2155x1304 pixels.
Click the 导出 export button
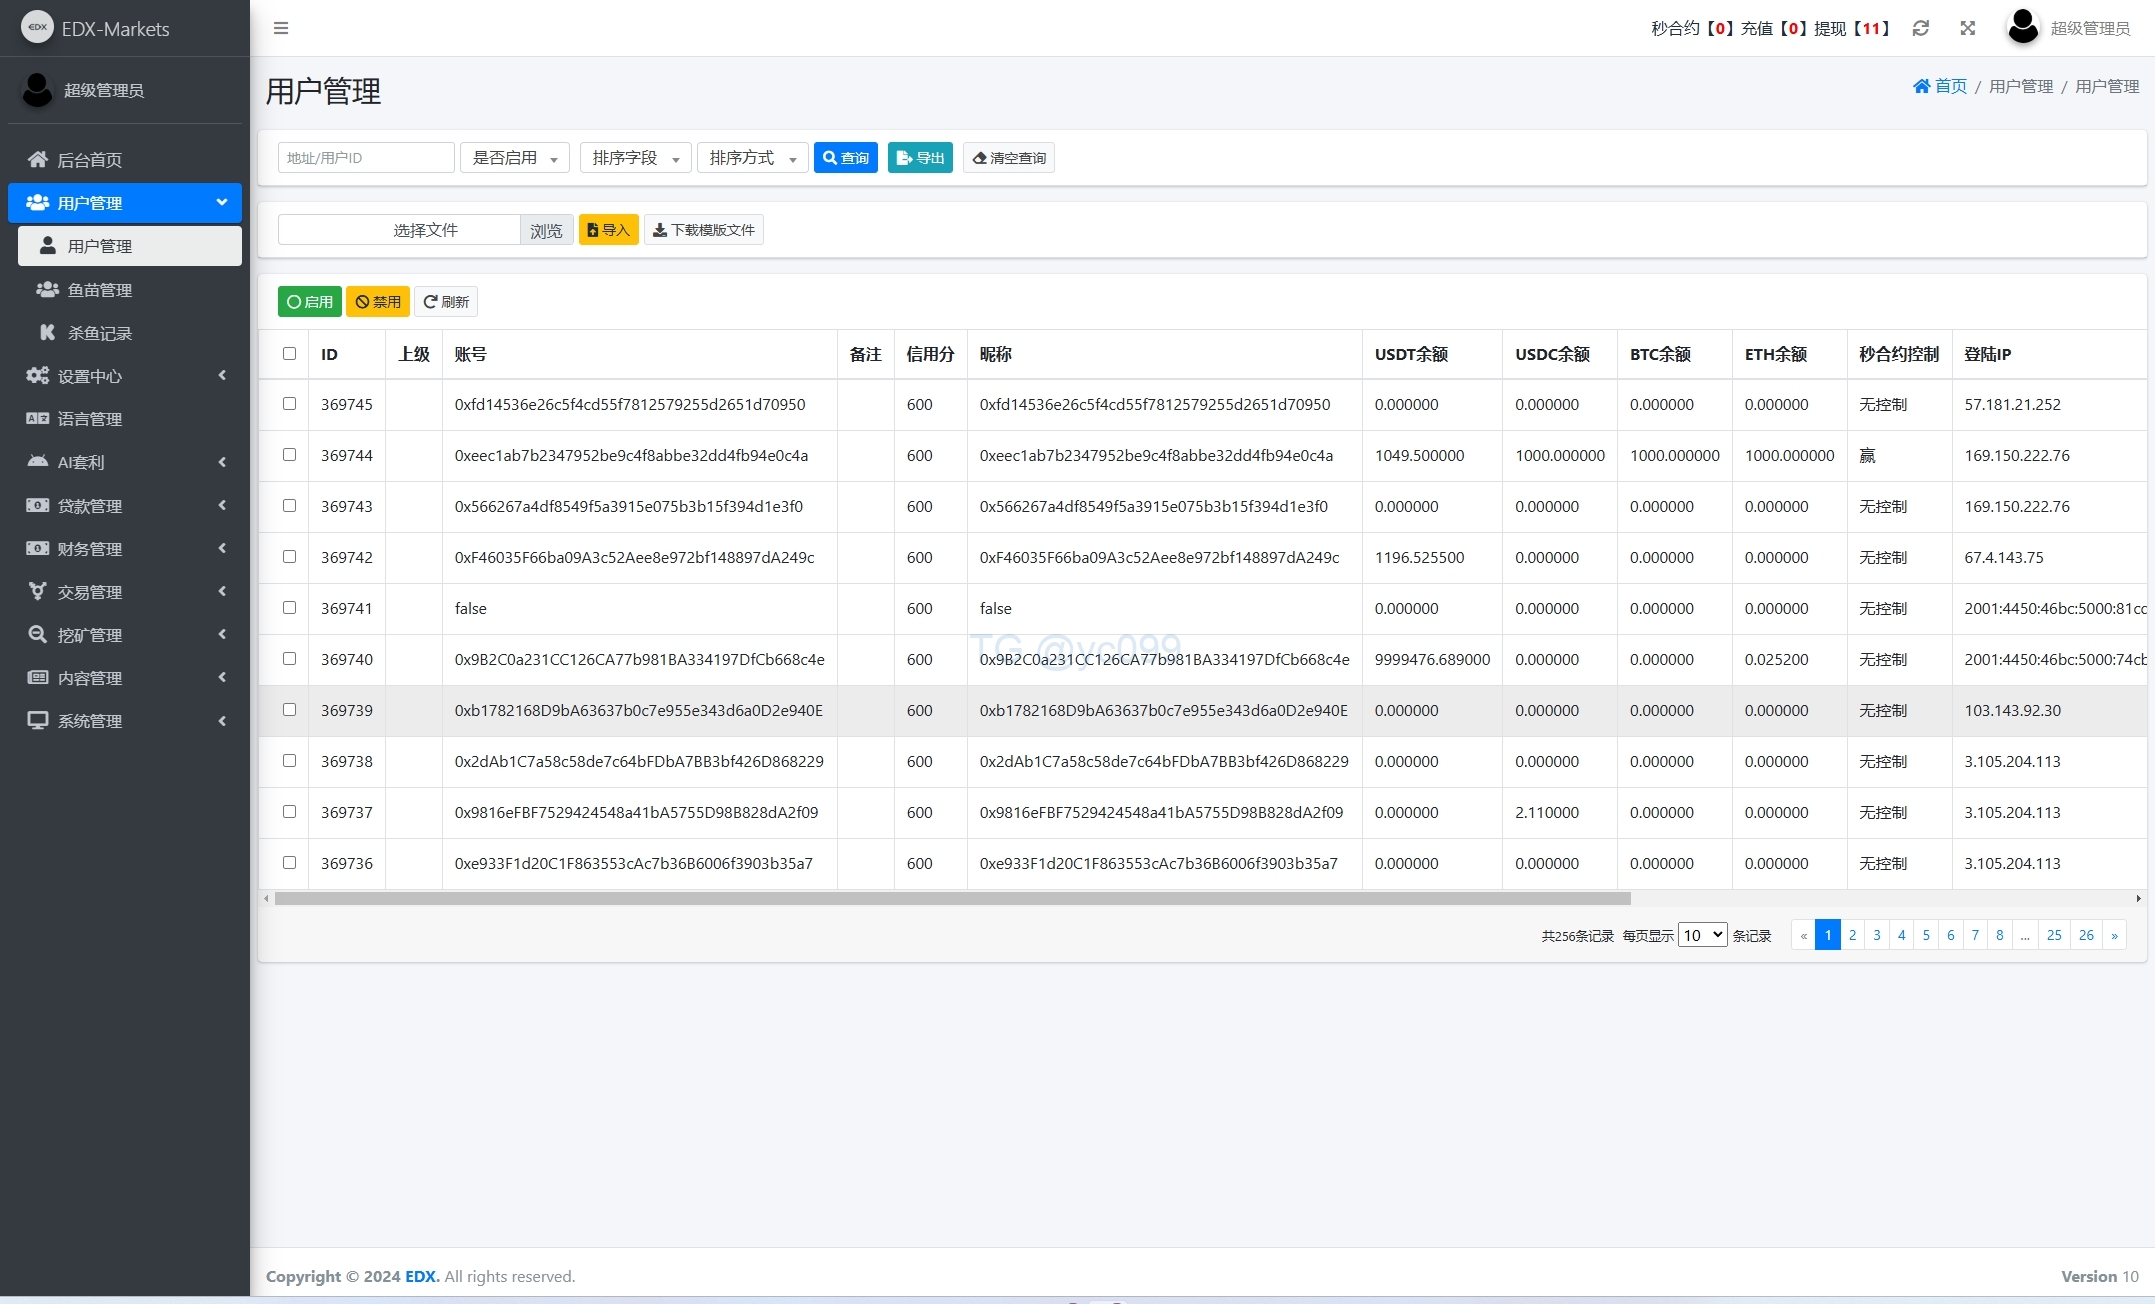[x=920, y=158]
